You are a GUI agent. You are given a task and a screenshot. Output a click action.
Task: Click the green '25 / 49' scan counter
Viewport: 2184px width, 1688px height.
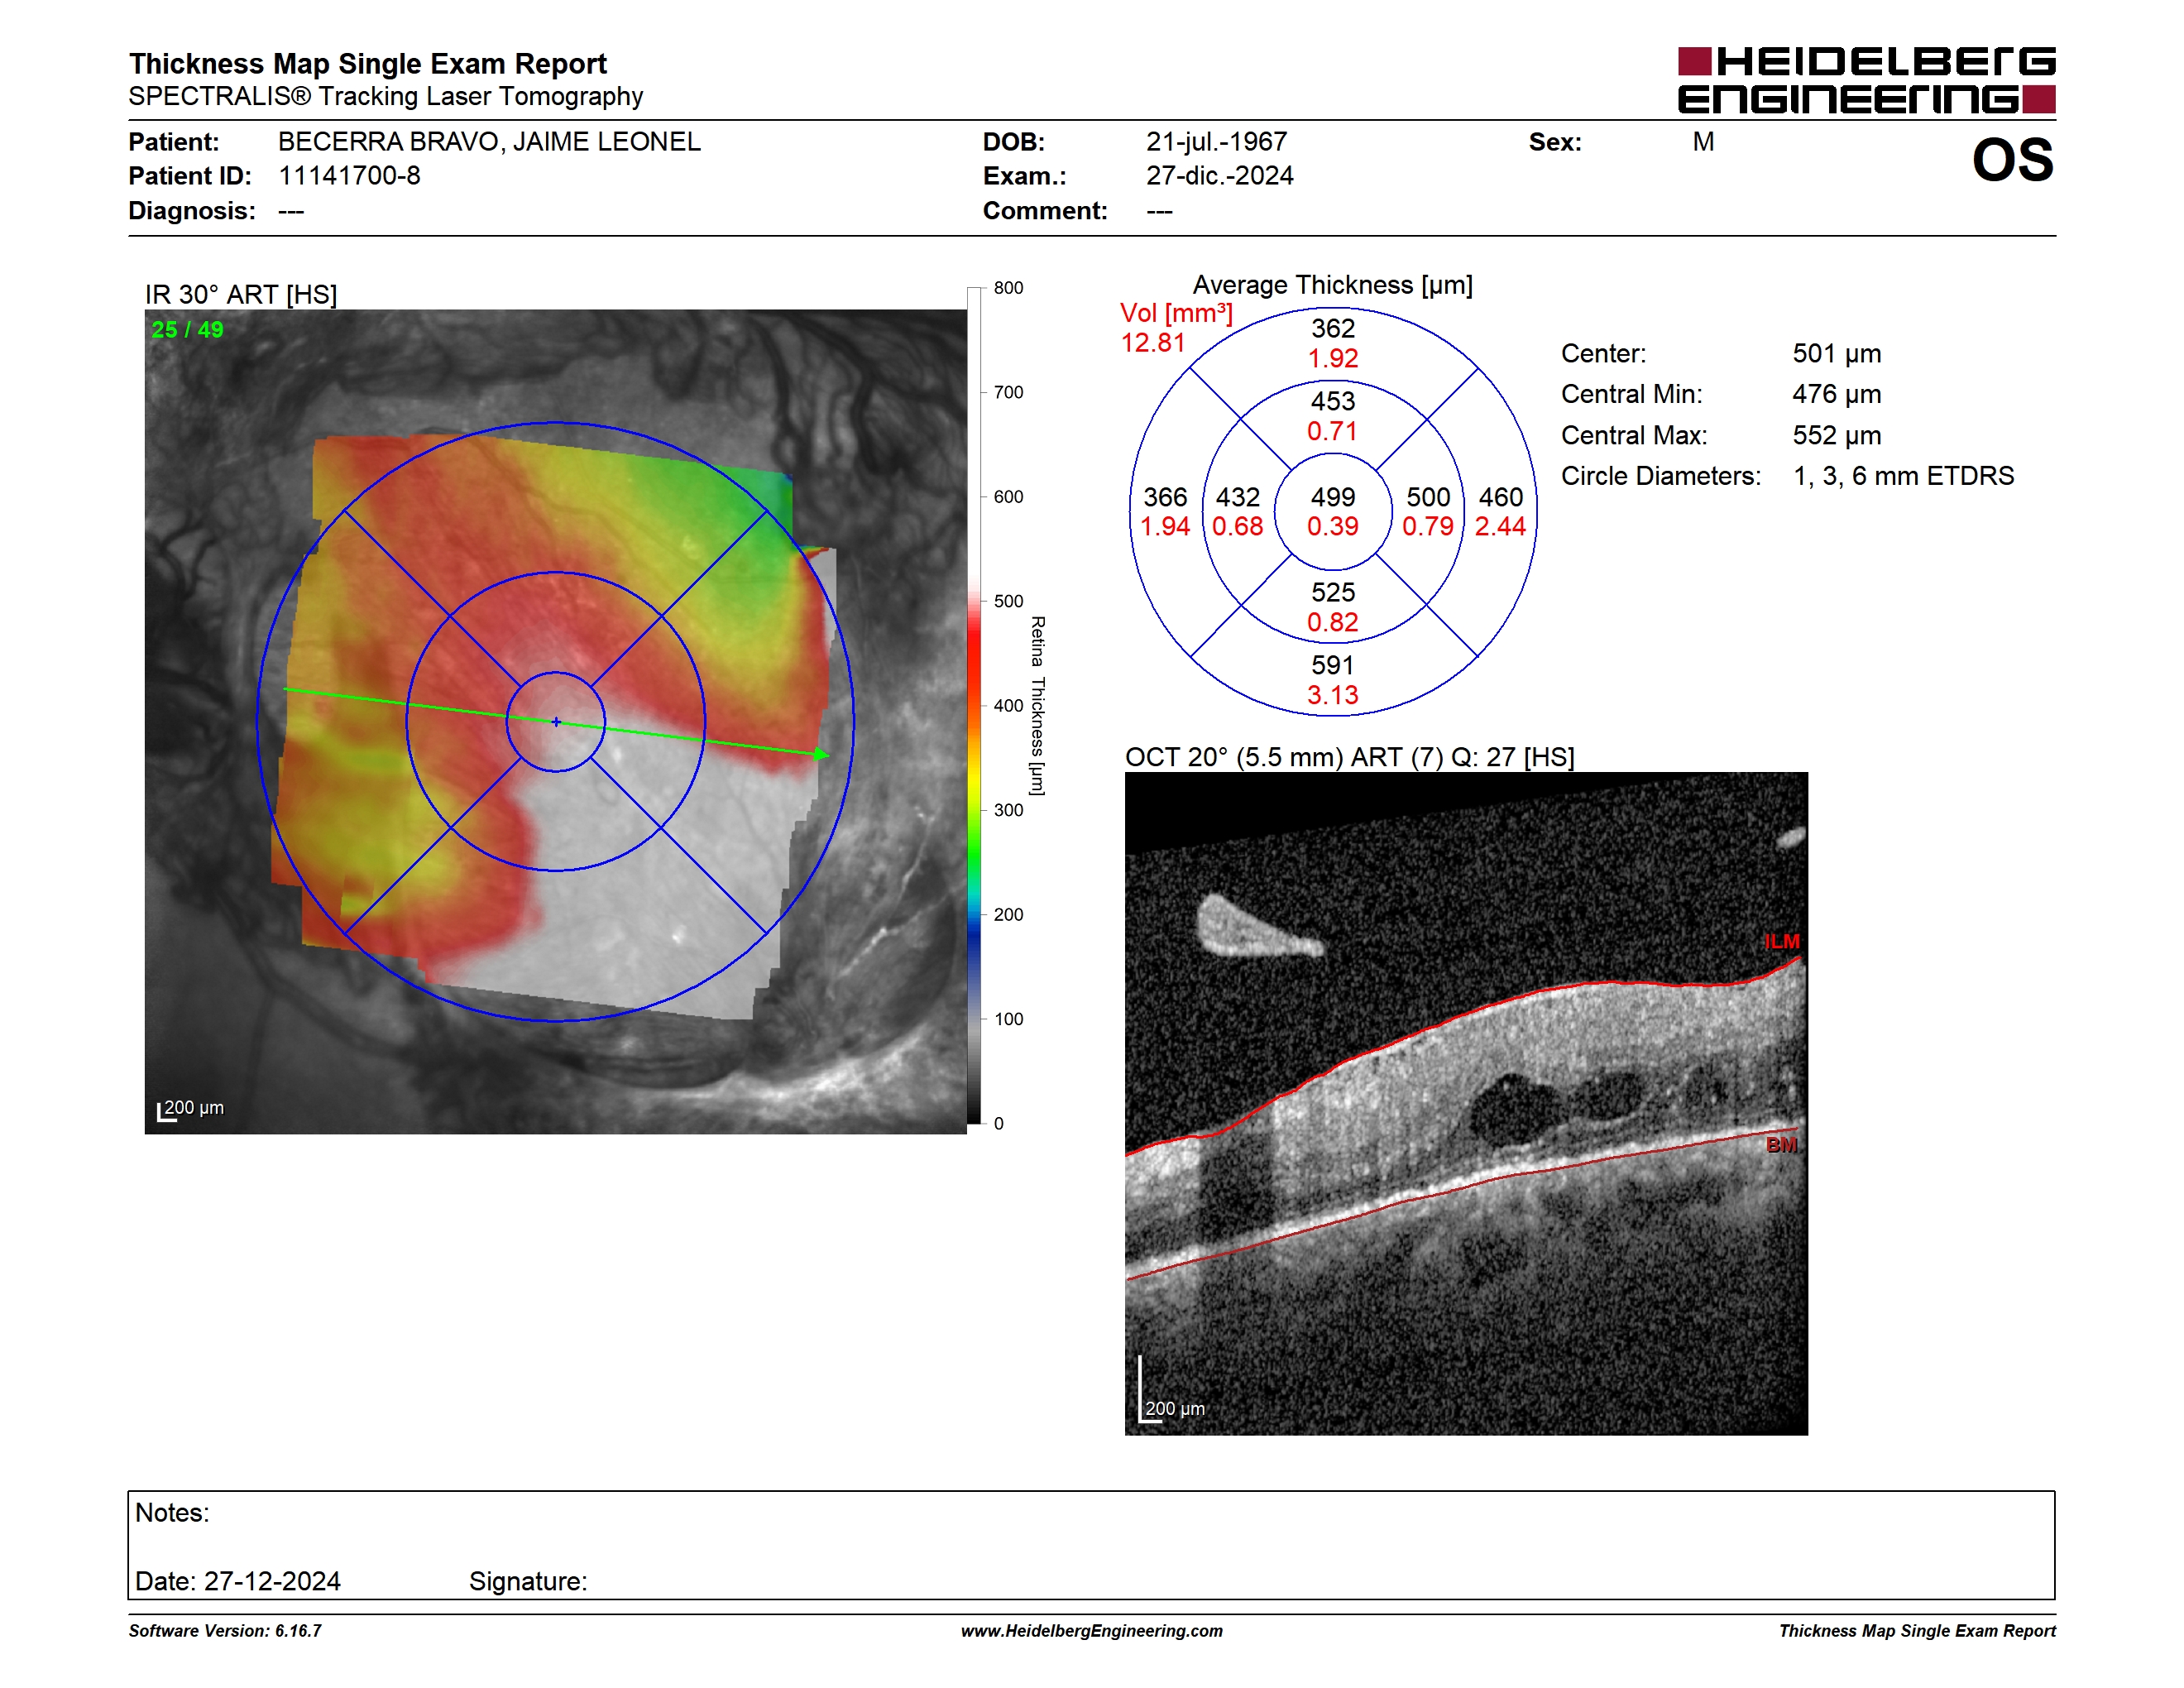[x=187, y=330]
